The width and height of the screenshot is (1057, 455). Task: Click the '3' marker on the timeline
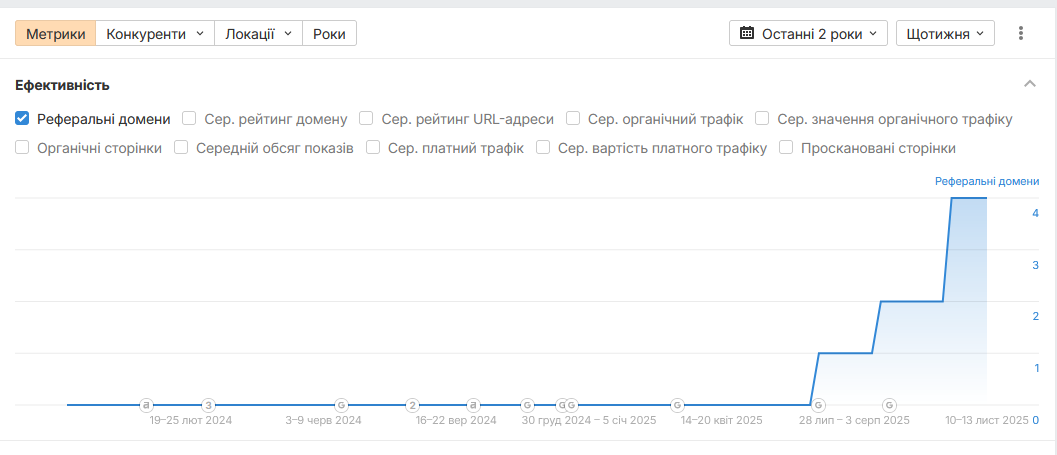pos(209,405)
